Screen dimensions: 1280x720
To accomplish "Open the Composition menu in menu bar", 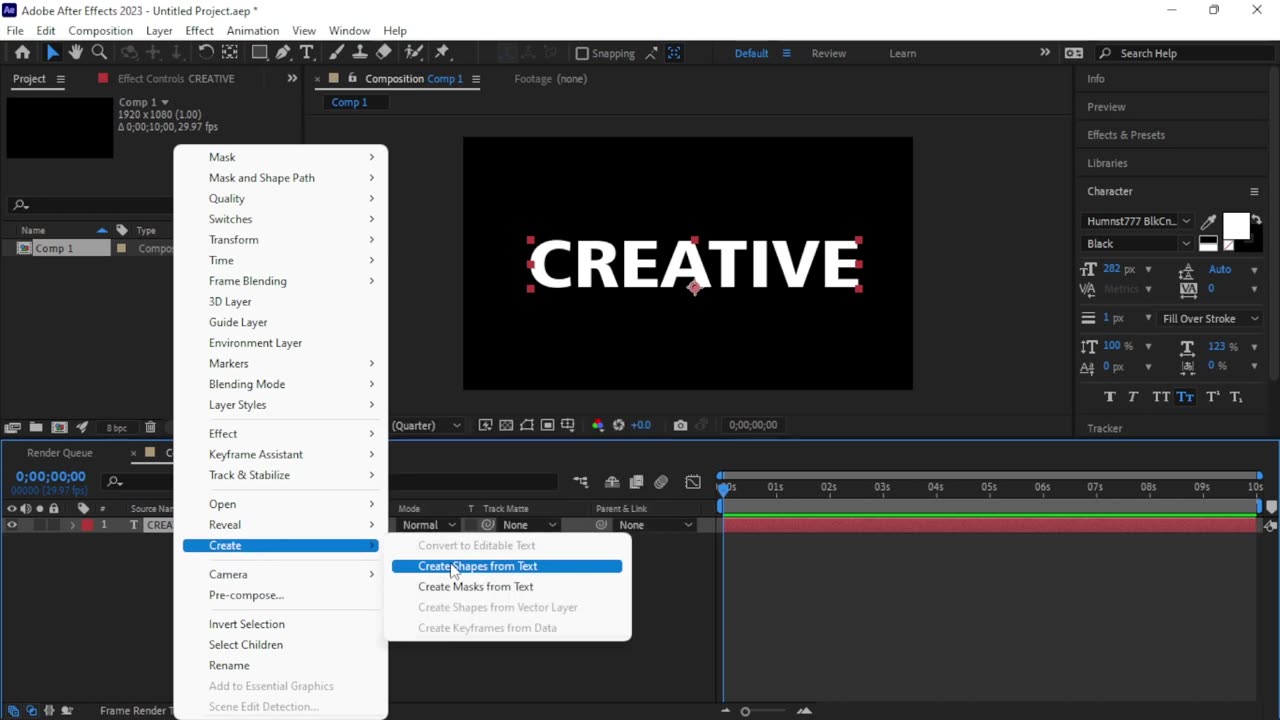I will [100, 31].
